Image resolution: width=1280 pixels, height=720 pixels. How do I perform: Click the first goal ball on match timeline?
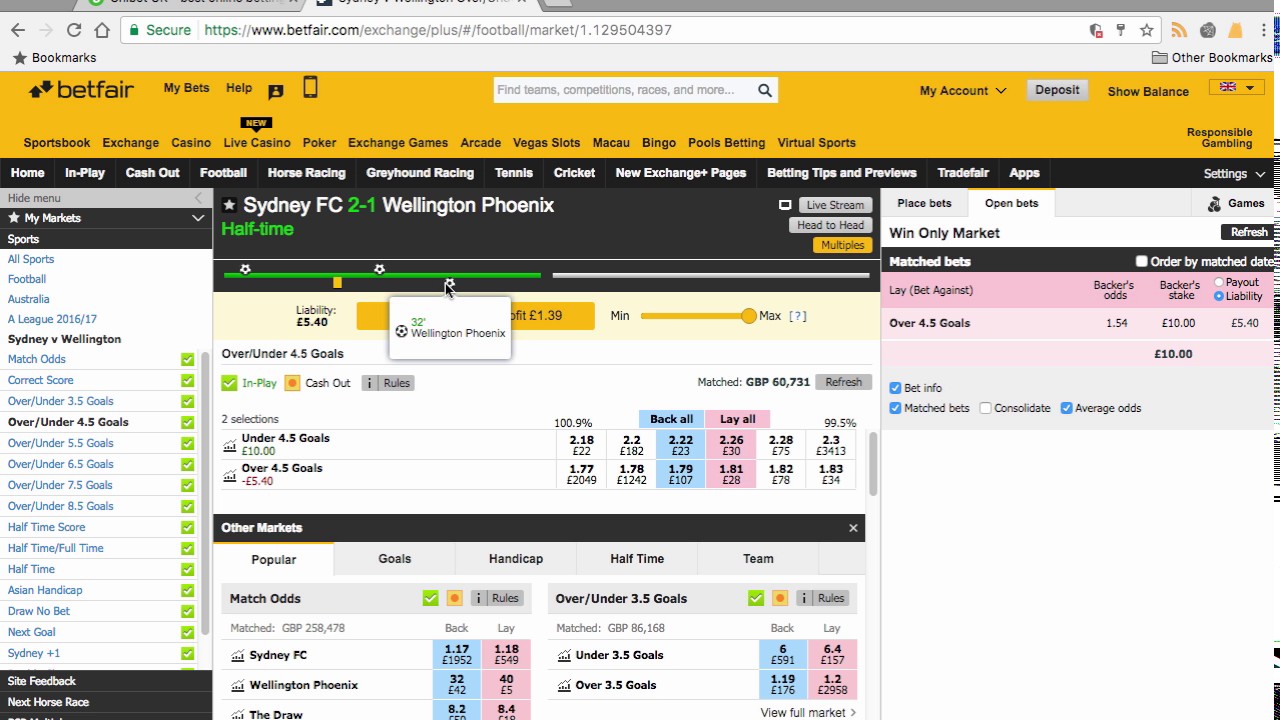(x=245, y=269)
